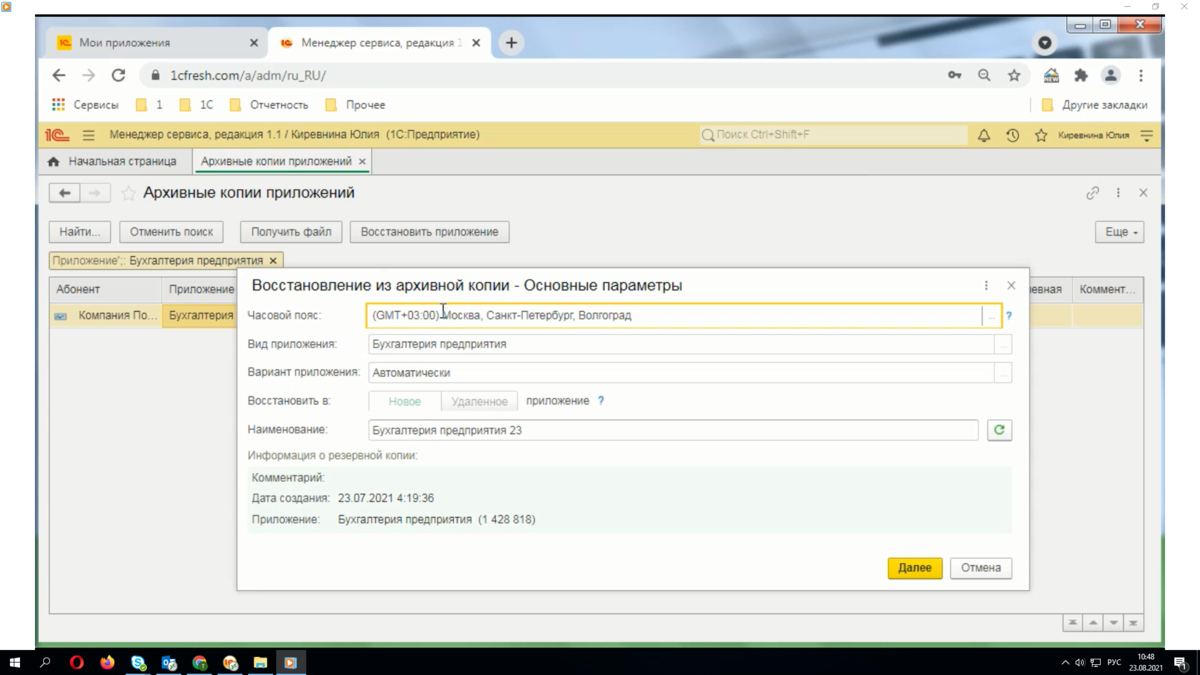Open the Другие закладки bookmarks folder
Screen dimensions: 1200x675
pos(1094,105)
